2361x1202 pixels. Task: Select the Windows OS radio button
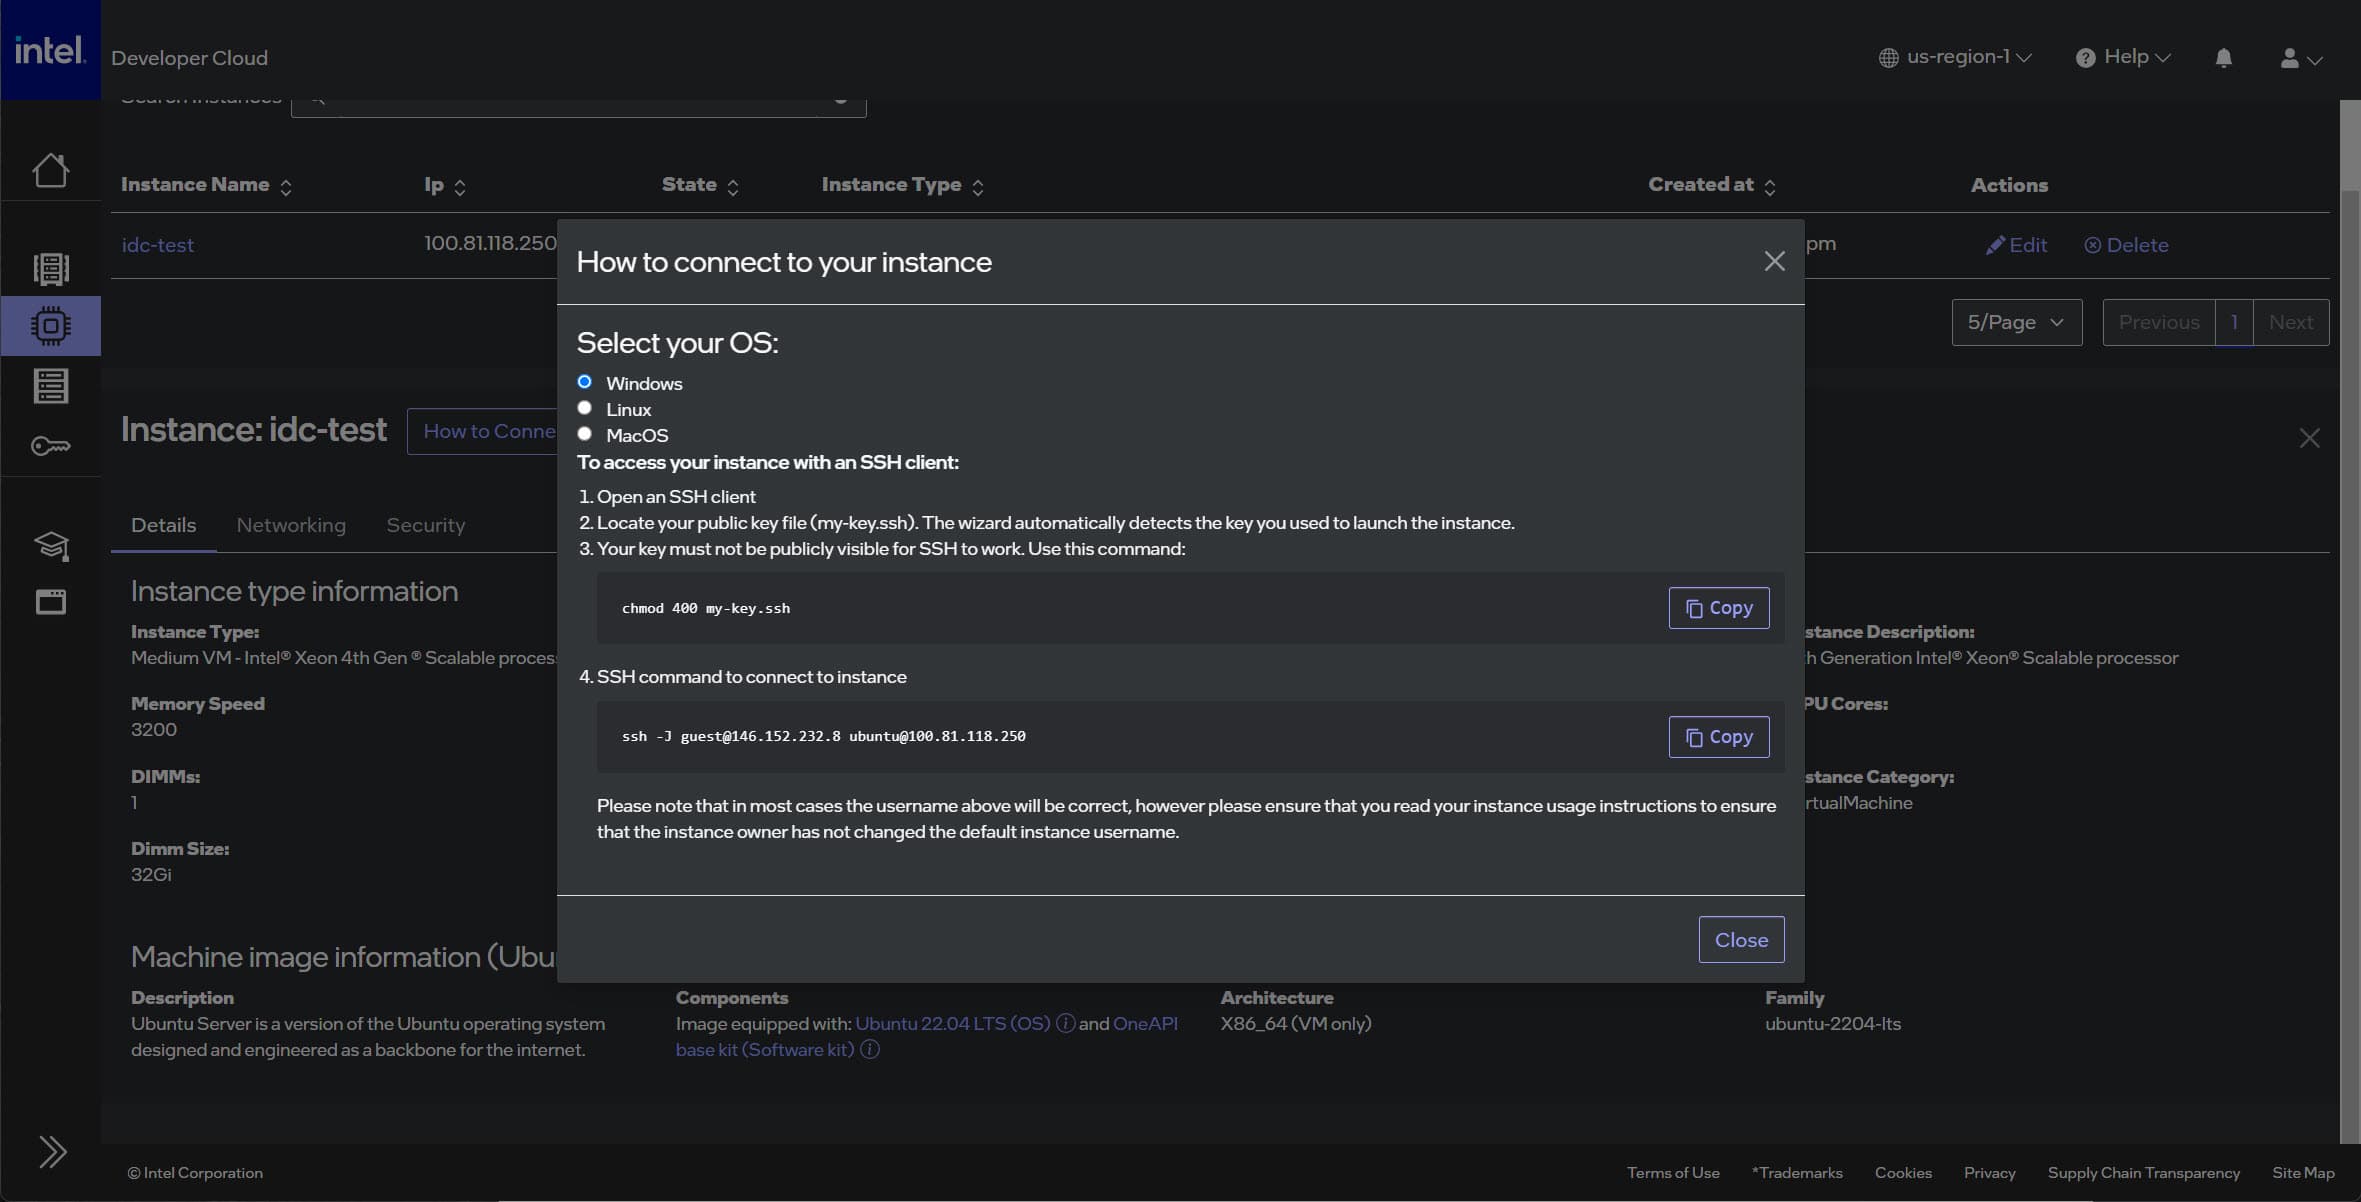pyautogui.click(x=585, y=382)
